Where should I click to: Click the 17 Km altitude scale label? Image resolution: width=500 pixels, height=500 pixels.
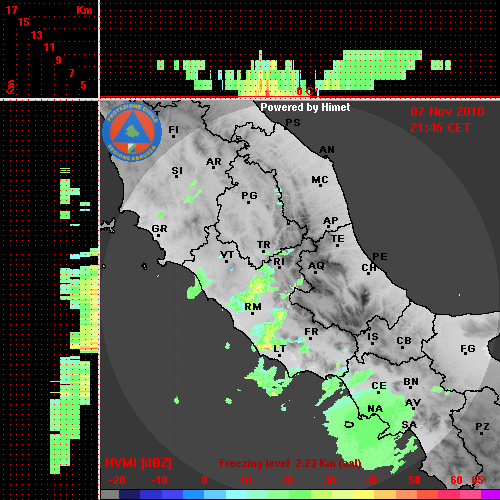coord(12,10)
